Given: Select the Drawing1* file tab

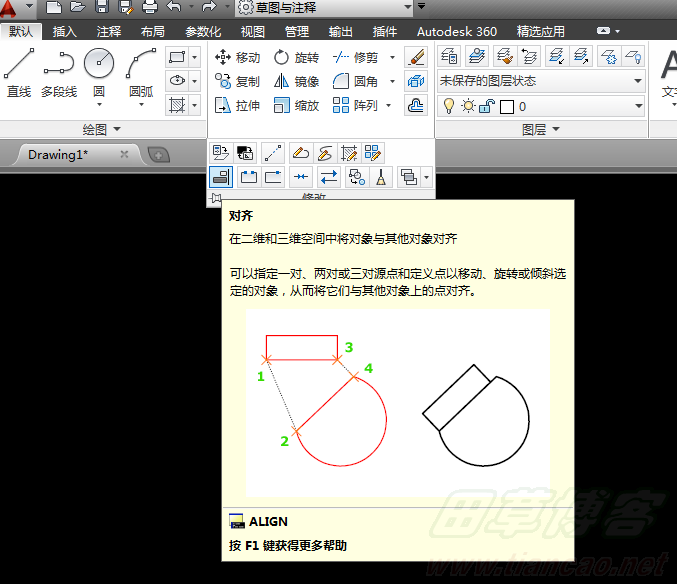Looking at the screenshot, I should tap(77, 155).
